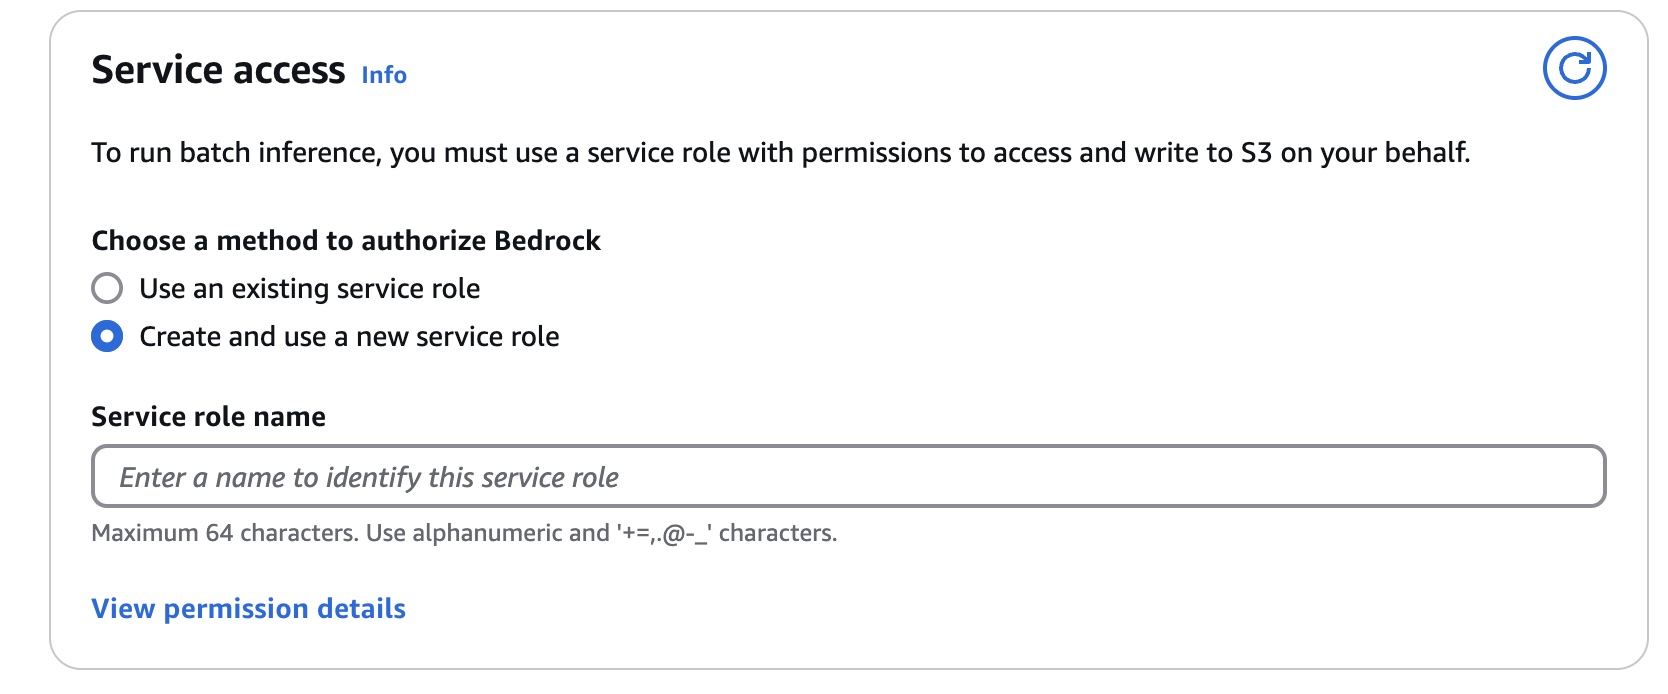The width and height of the screenshot is (1668, 694).
Task: Click the batch inference description sentence
Action: [781, 153]
